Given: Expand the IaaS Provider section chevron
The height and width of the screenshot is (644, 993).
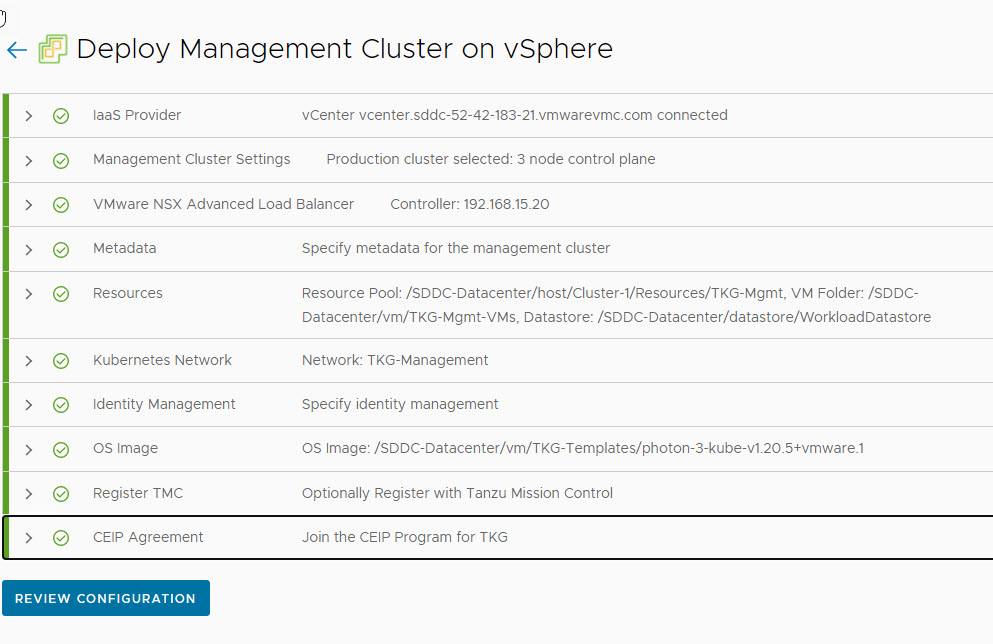Looking at the screenshot, I should tap(29, 116).
